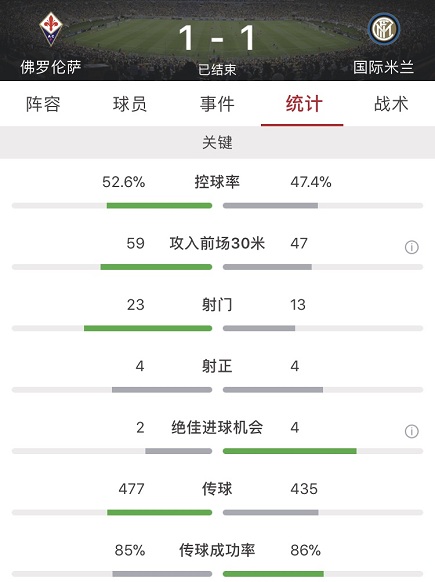Tap the 已结束 match status text

click(x=217, y=69)
